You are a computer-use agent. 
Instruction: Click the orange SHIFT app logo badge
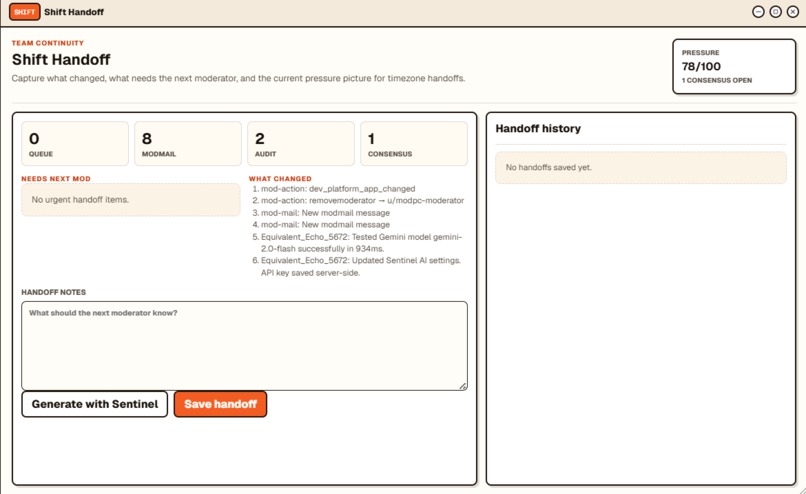24,12
